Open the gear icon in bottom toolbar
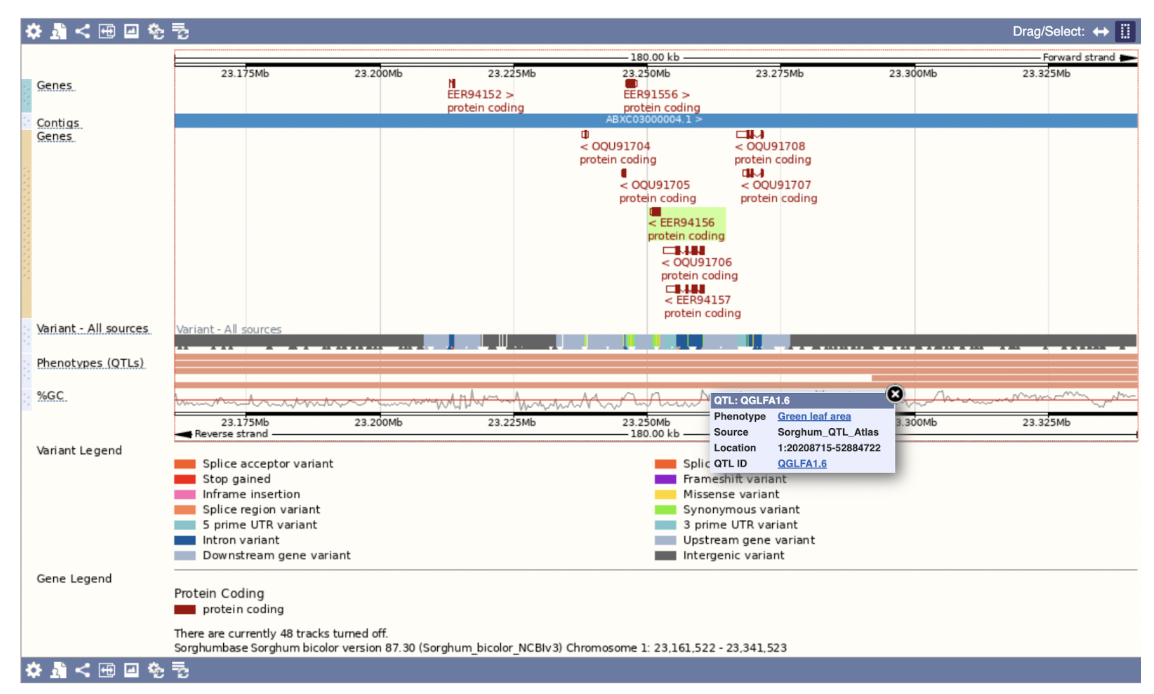This screenshot has height=694, width=1154. [x=33, y=671]
